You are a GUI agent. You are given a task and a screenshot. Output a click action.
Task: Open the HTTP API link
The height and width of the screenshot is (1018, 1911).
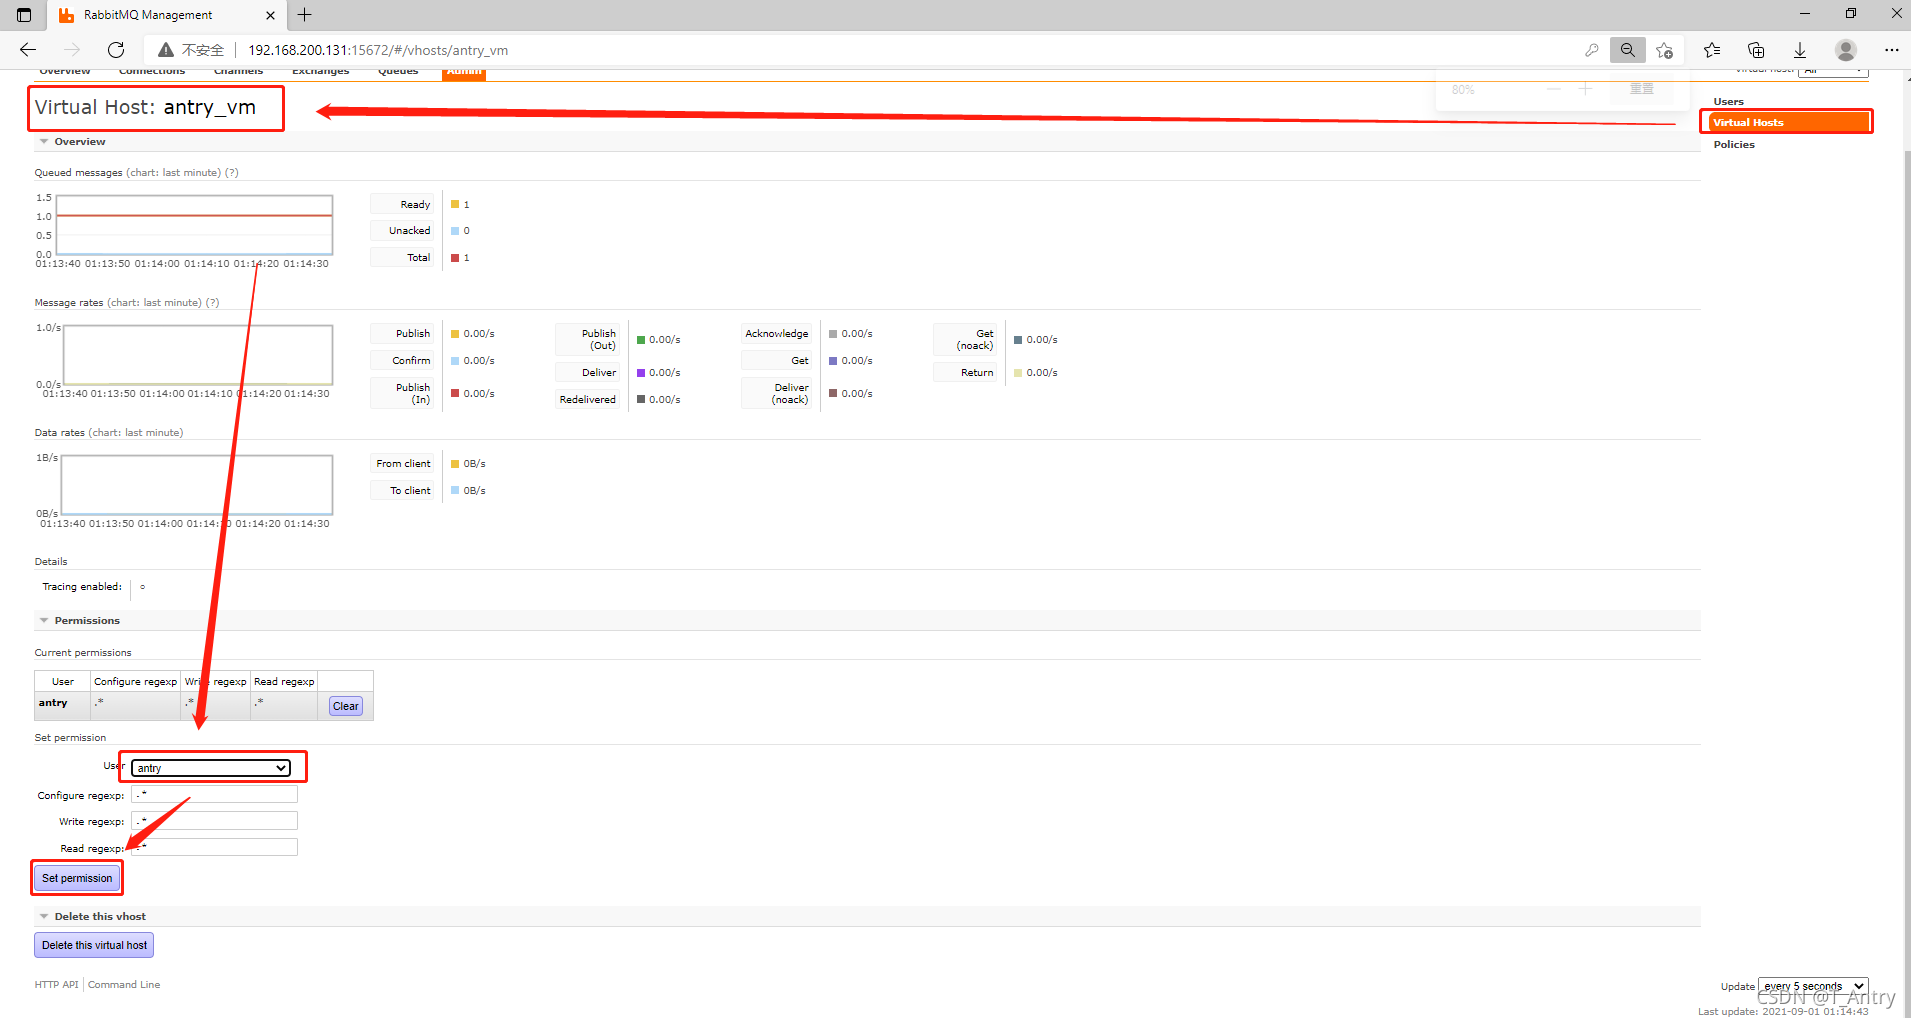coord(56,985)
